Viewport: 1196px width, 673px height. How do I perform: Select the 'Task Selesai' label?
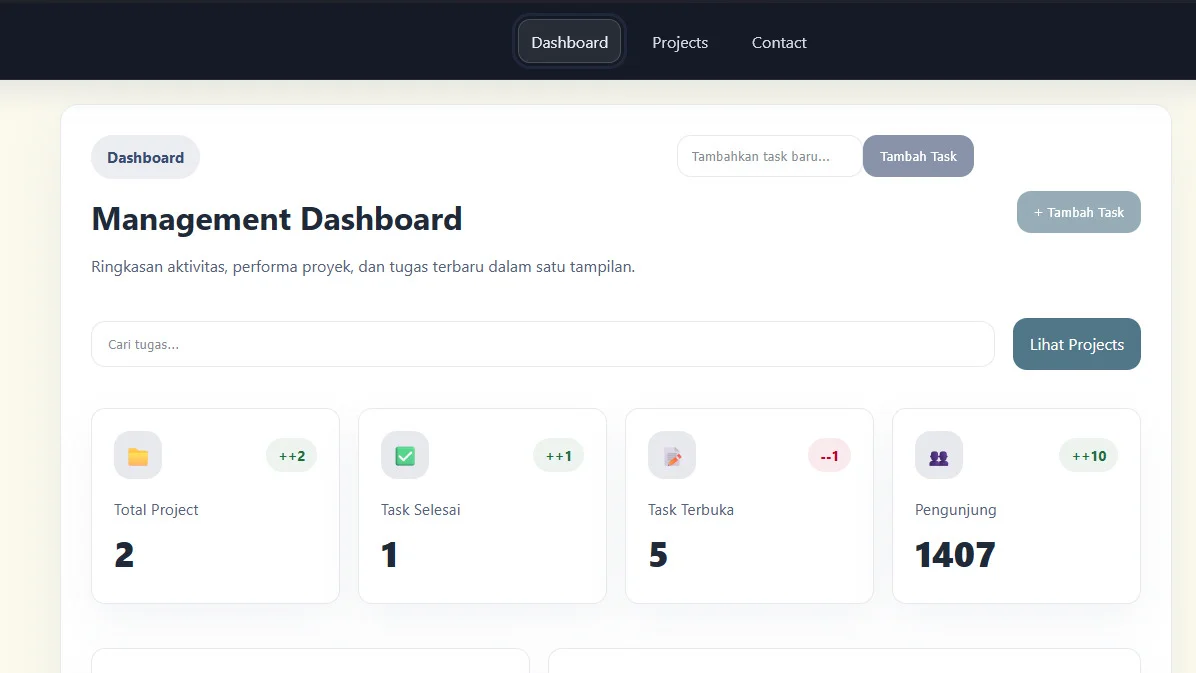click(420, 510)
